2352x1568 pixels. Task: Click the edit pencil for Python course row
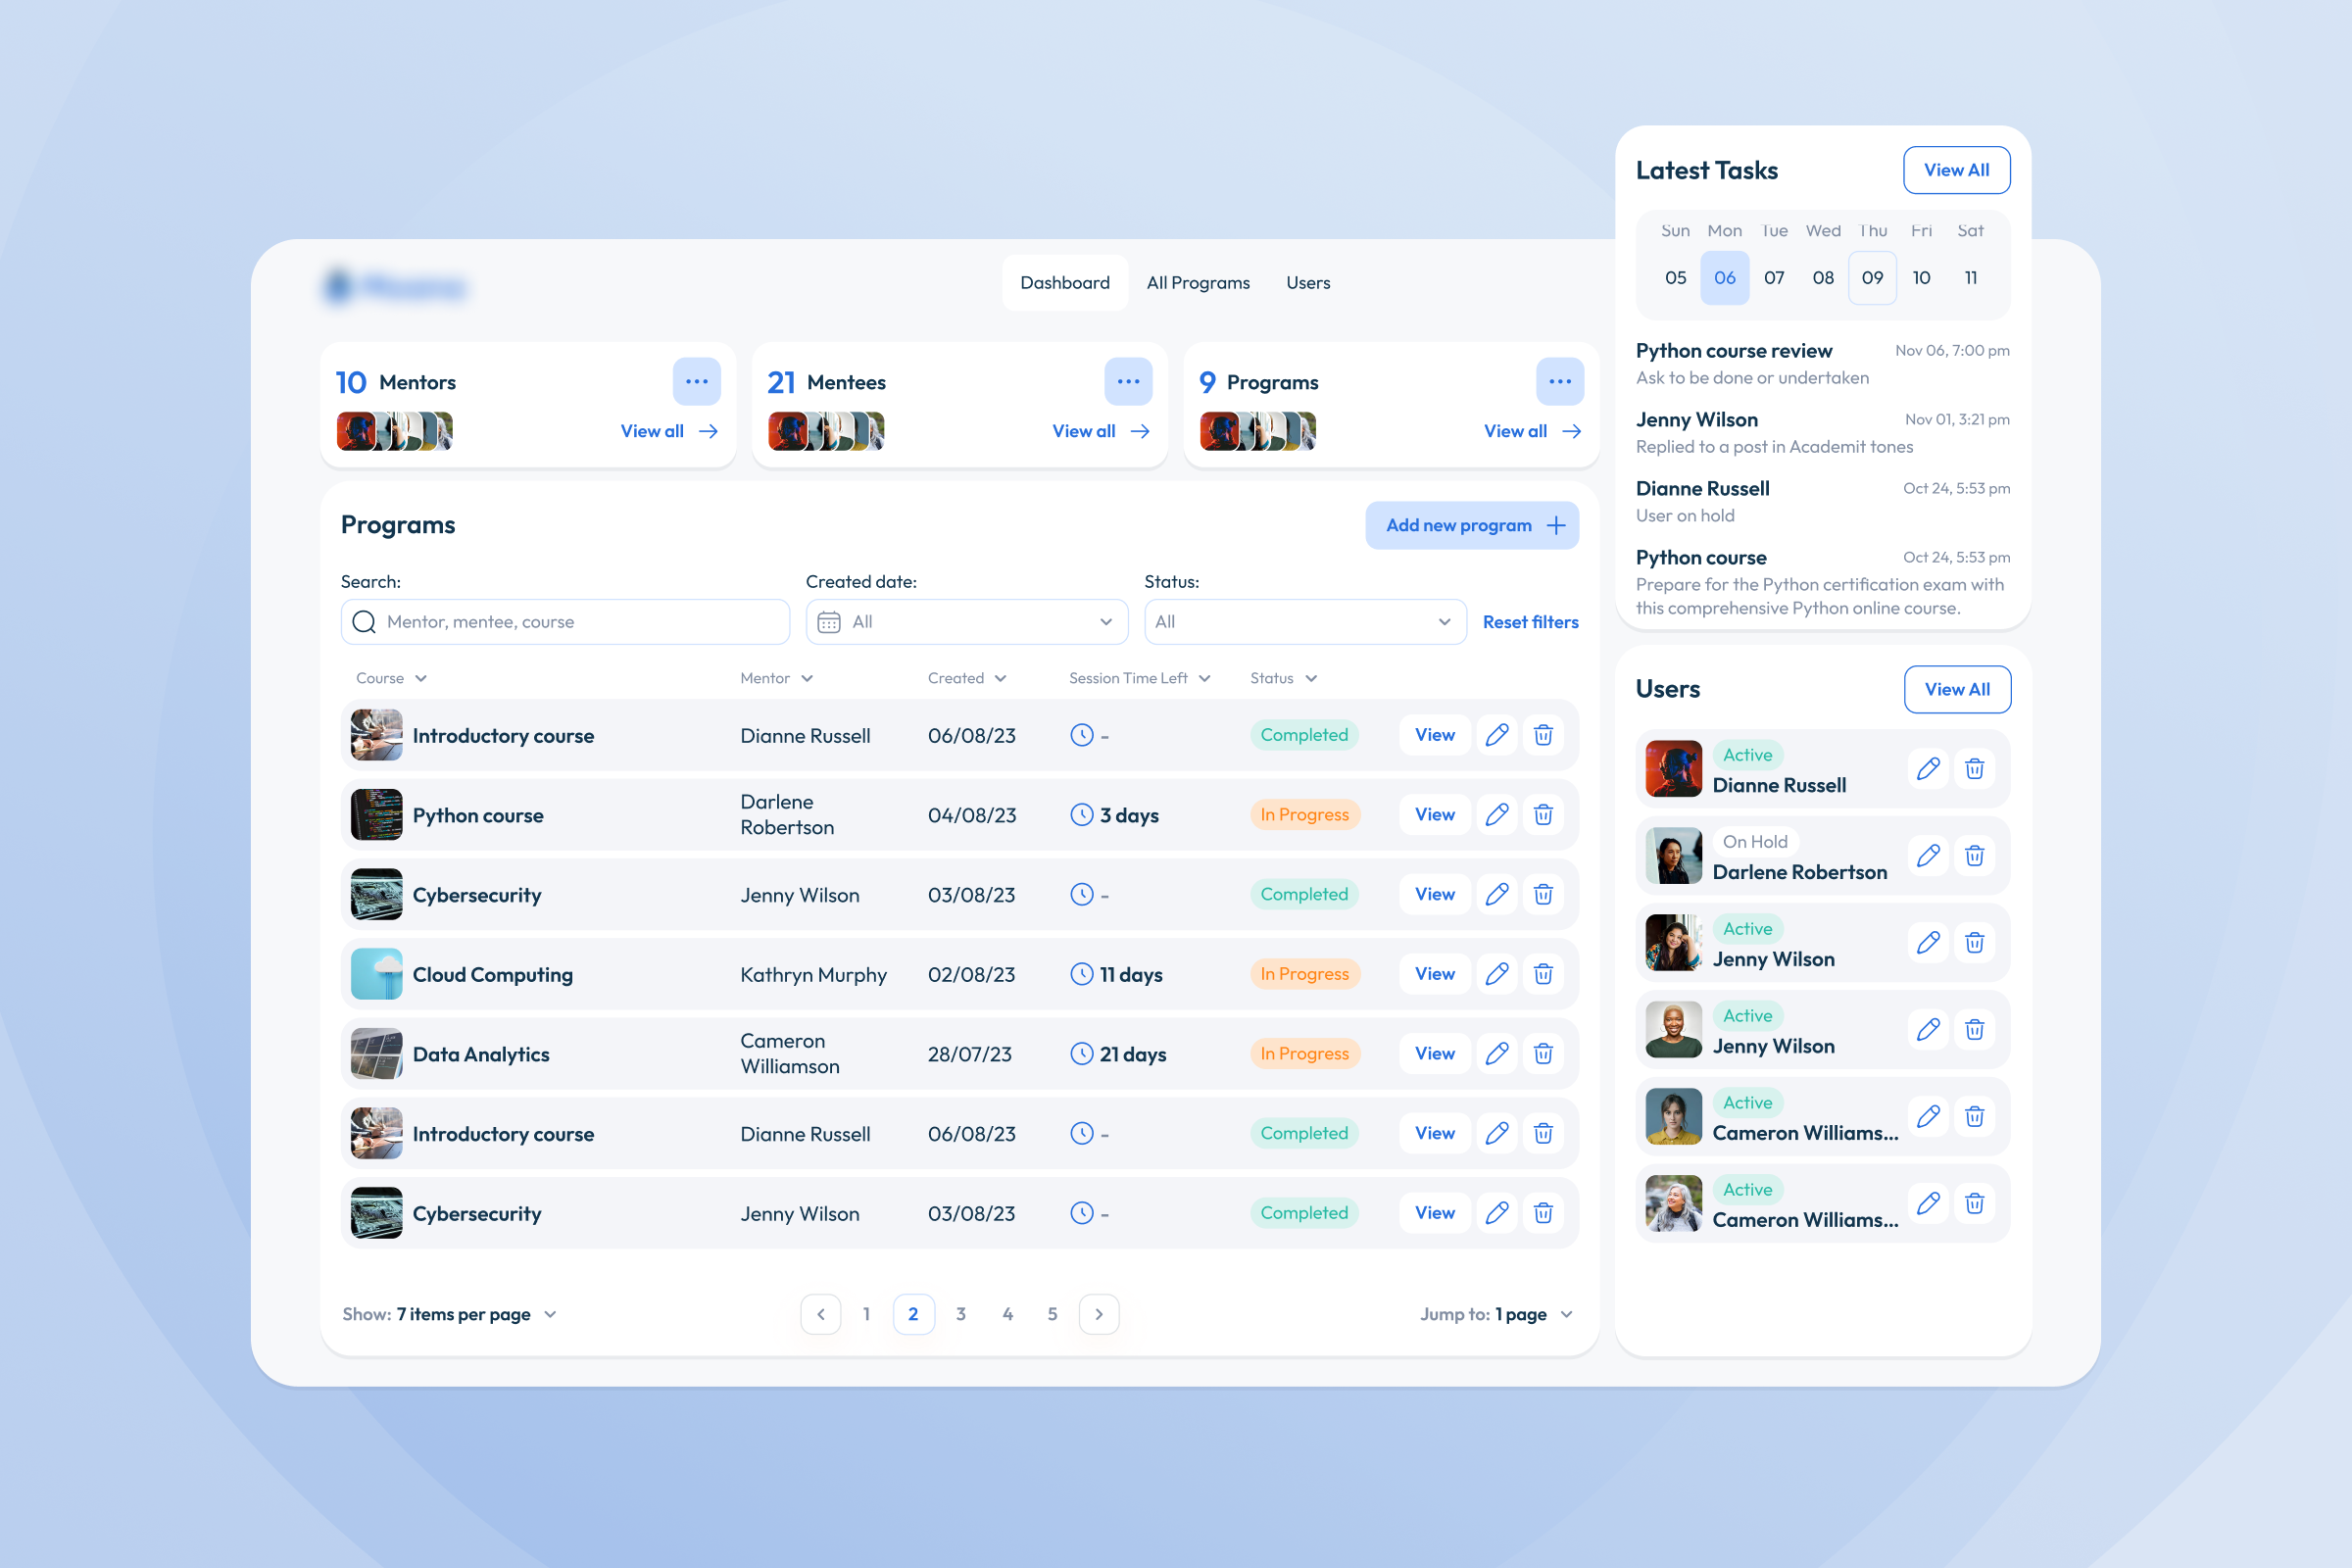click(1496, 815)
